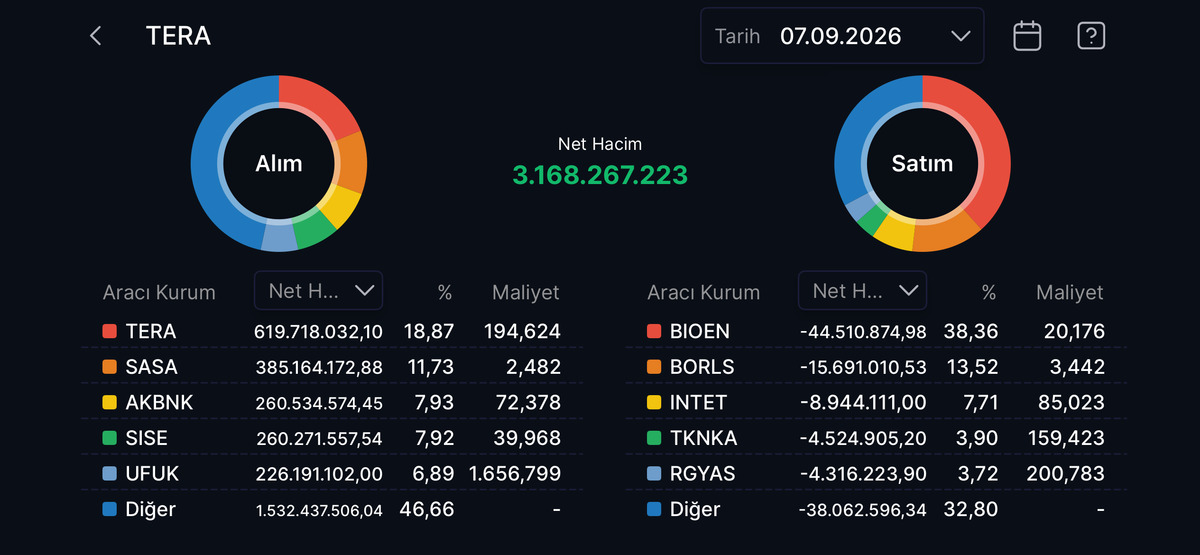
Task: Click the percentage 38,36
Action: click(973, 331)
